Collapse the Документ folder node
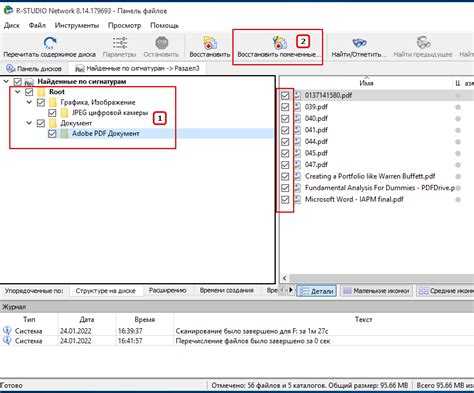Image resolution: width=474 pixels, height=393 pixels. 29,123
